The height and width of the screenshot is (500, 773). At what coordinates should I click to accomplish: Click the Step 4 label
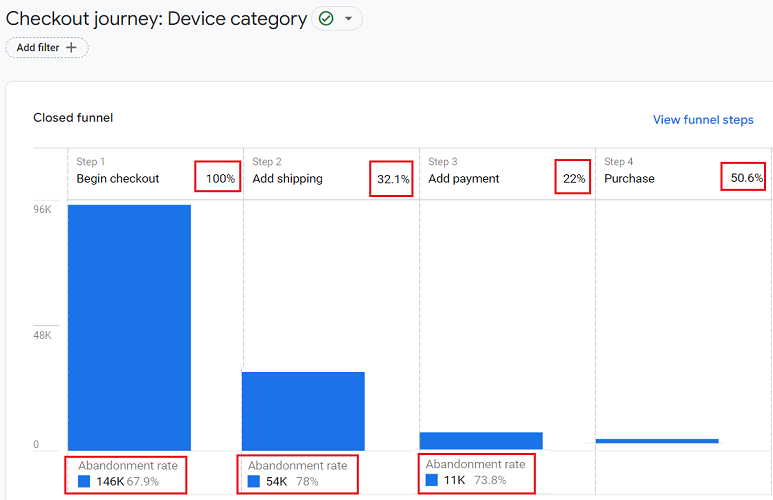[x=619, y=162]
